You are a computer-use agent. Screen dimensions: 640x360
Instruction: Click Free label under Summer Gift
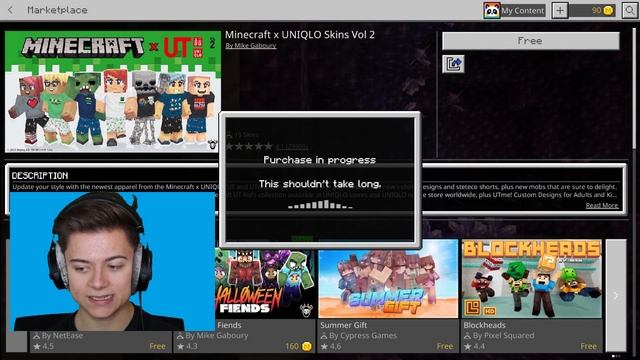tap(444, 346)
